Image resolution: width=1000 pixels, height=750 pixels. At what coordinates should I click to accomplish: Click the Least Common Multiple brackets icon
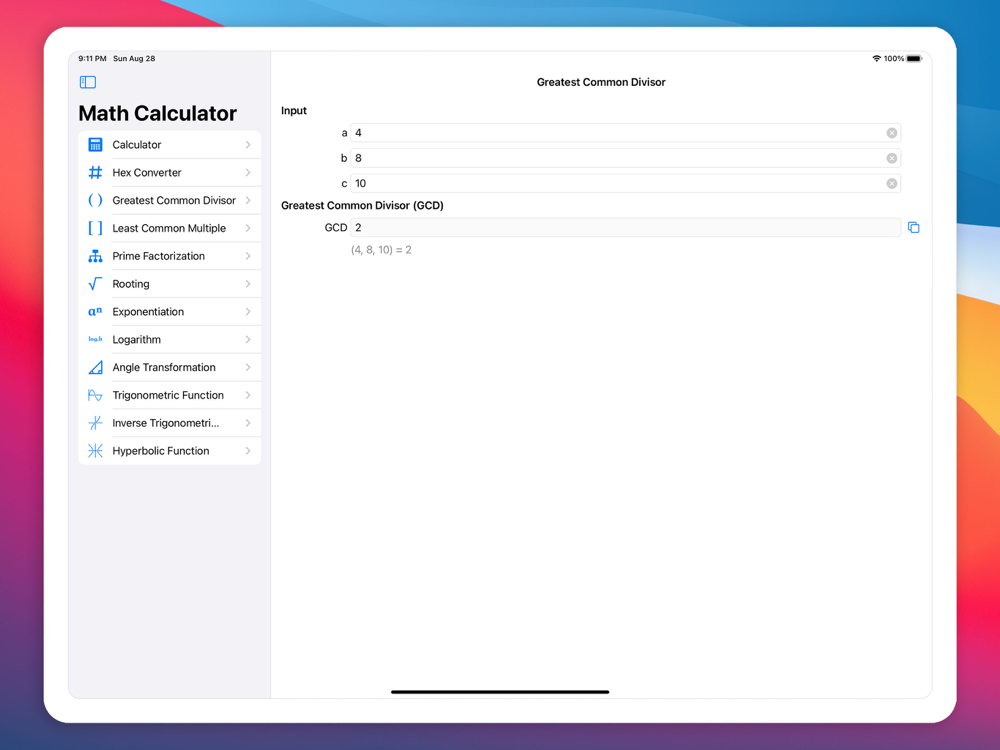point(95,228)
